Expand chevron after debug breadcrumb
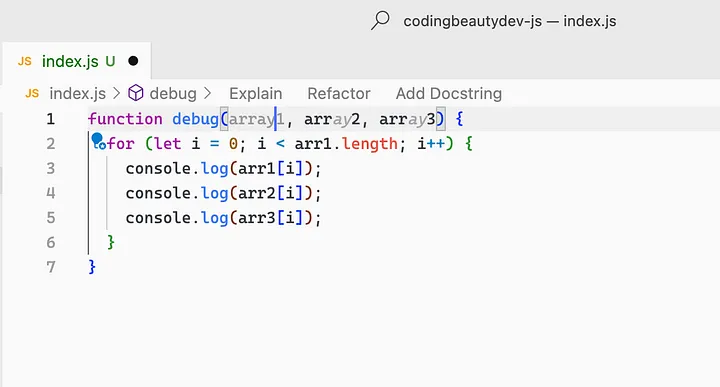 coord(208,94)
